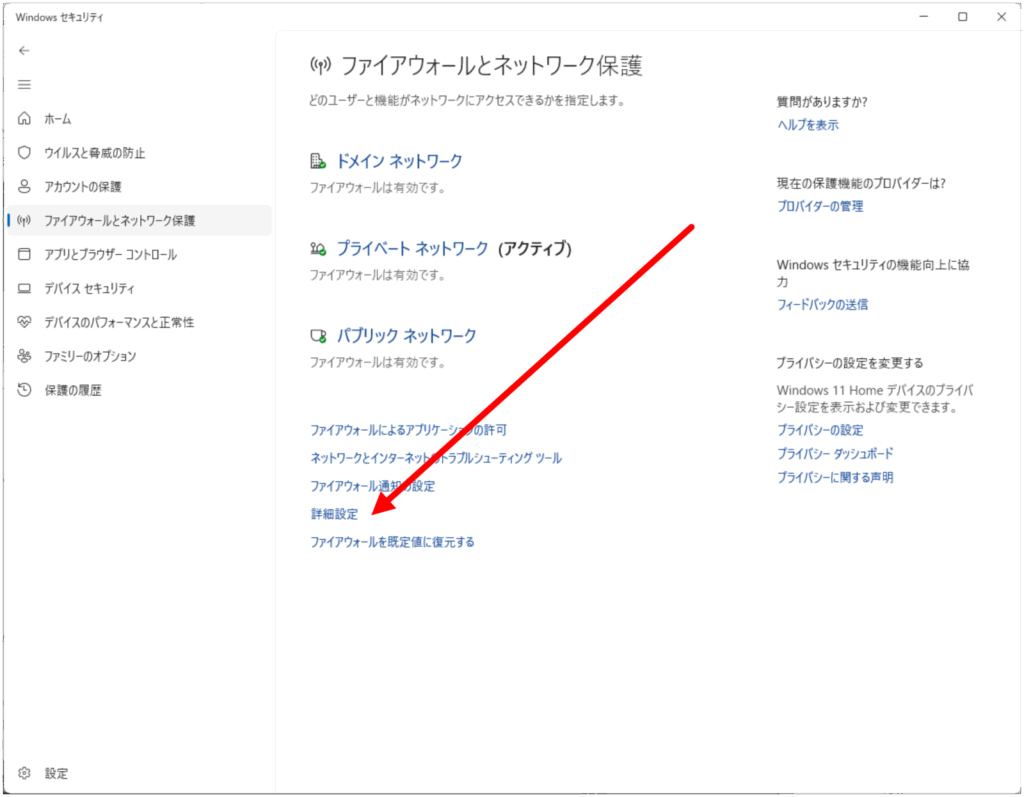Screen dimensions: 1024x797
Task: Open ドメイン ネットワーク settings
Action: (x=399, y=162)
